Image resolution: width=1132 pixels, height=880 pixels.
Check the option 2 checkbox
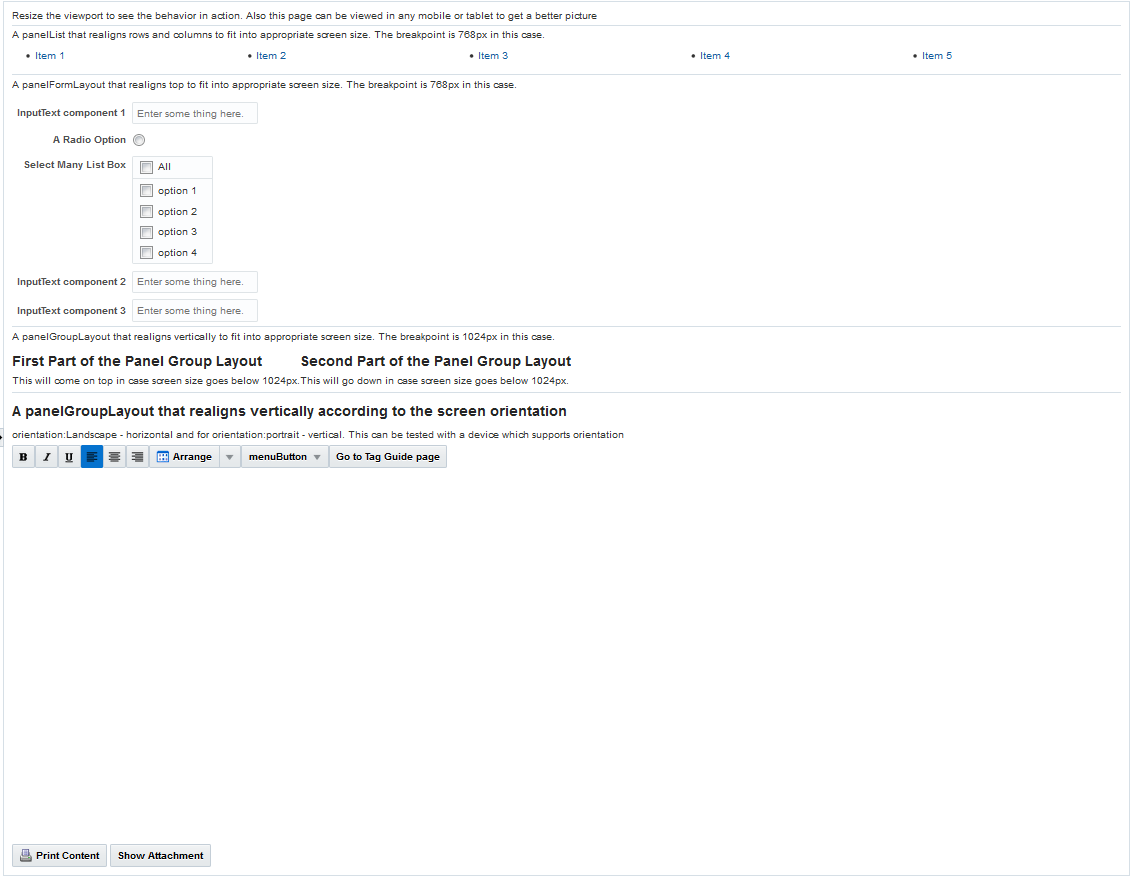click(147, 212)
